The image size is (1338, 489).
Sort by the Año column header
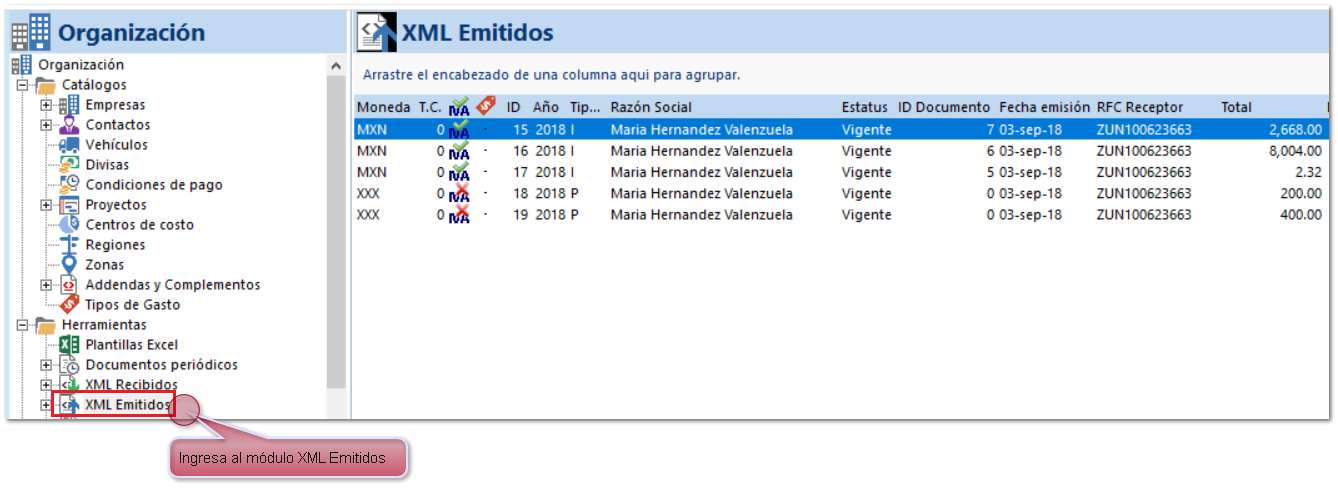pos(546,107)
